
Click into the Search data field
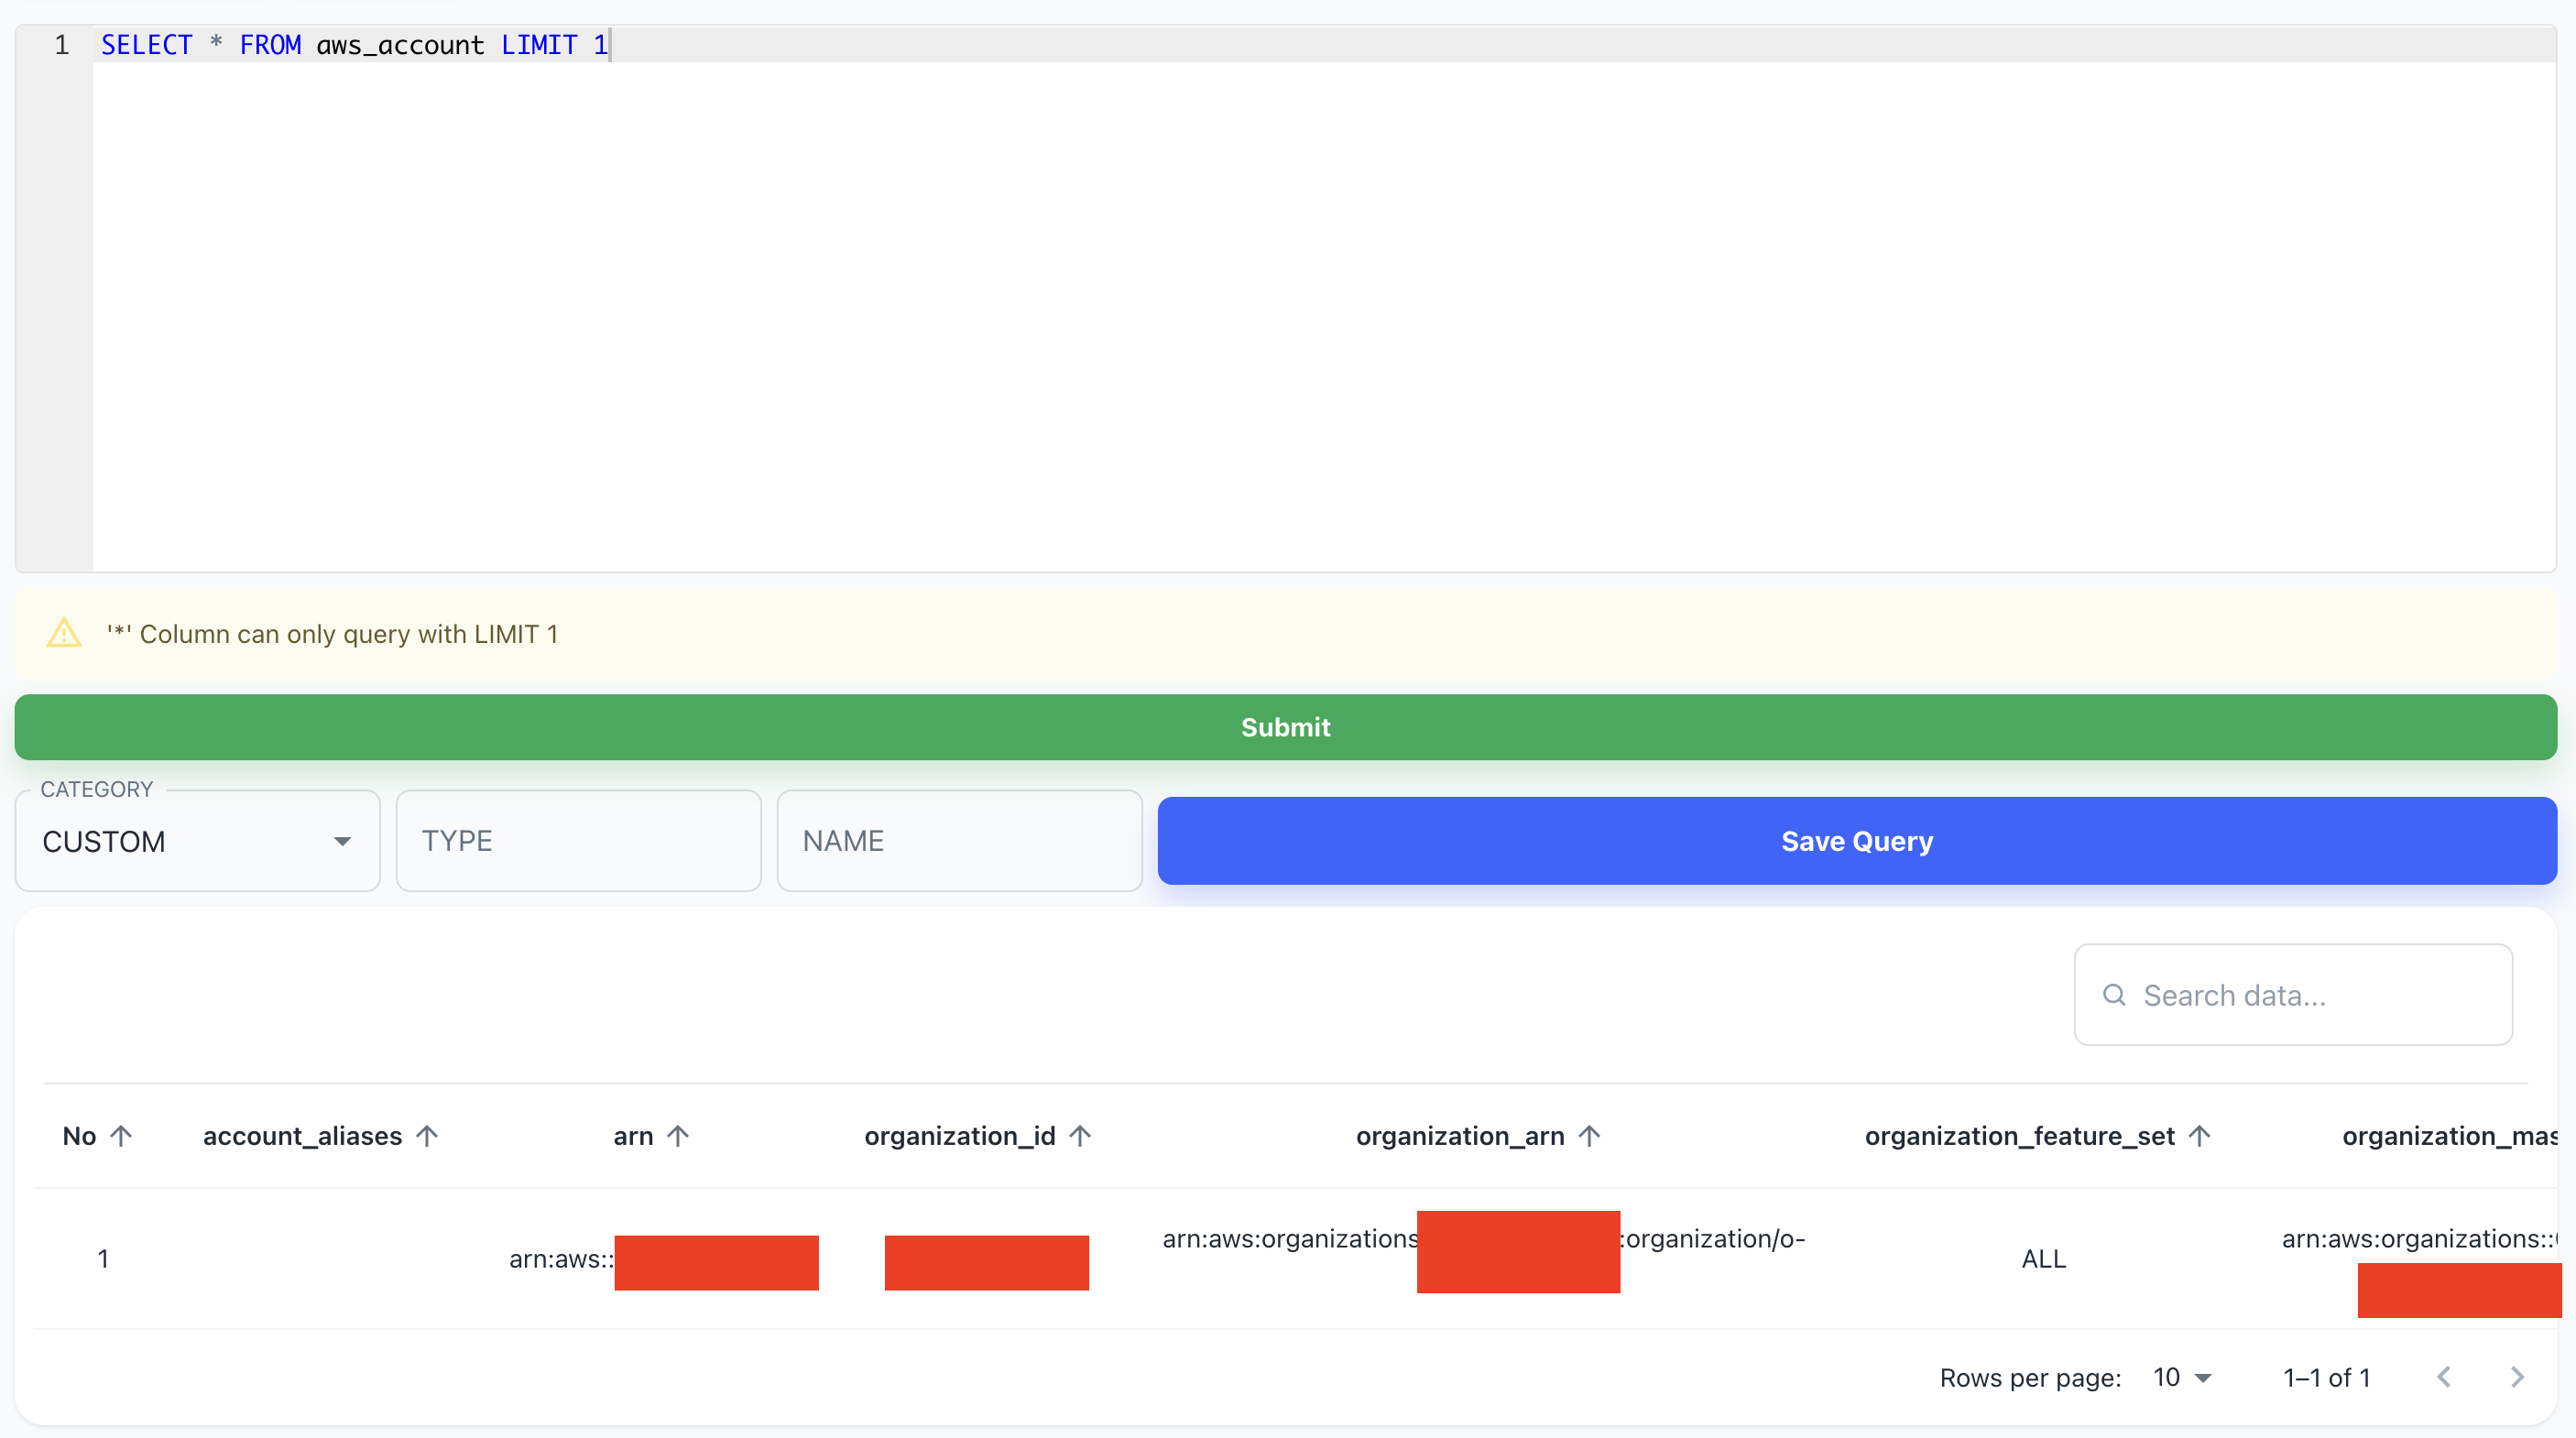click(2310, 995)
